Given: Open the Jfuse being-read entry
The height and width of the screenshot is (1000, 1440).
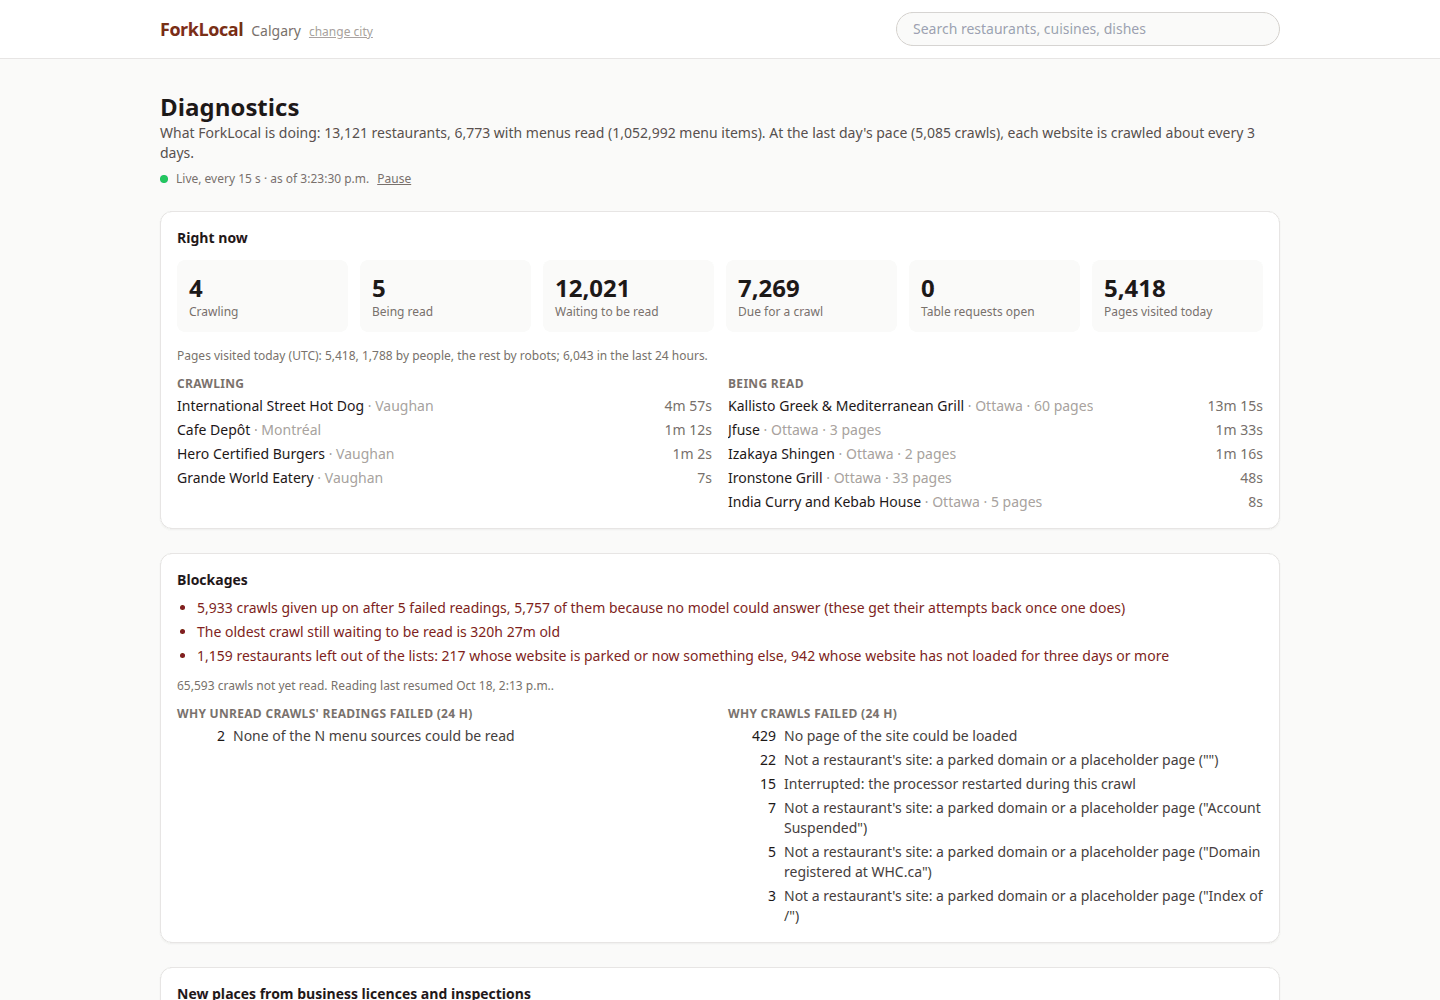Looking at the screenshot, I should coord(995,430).
